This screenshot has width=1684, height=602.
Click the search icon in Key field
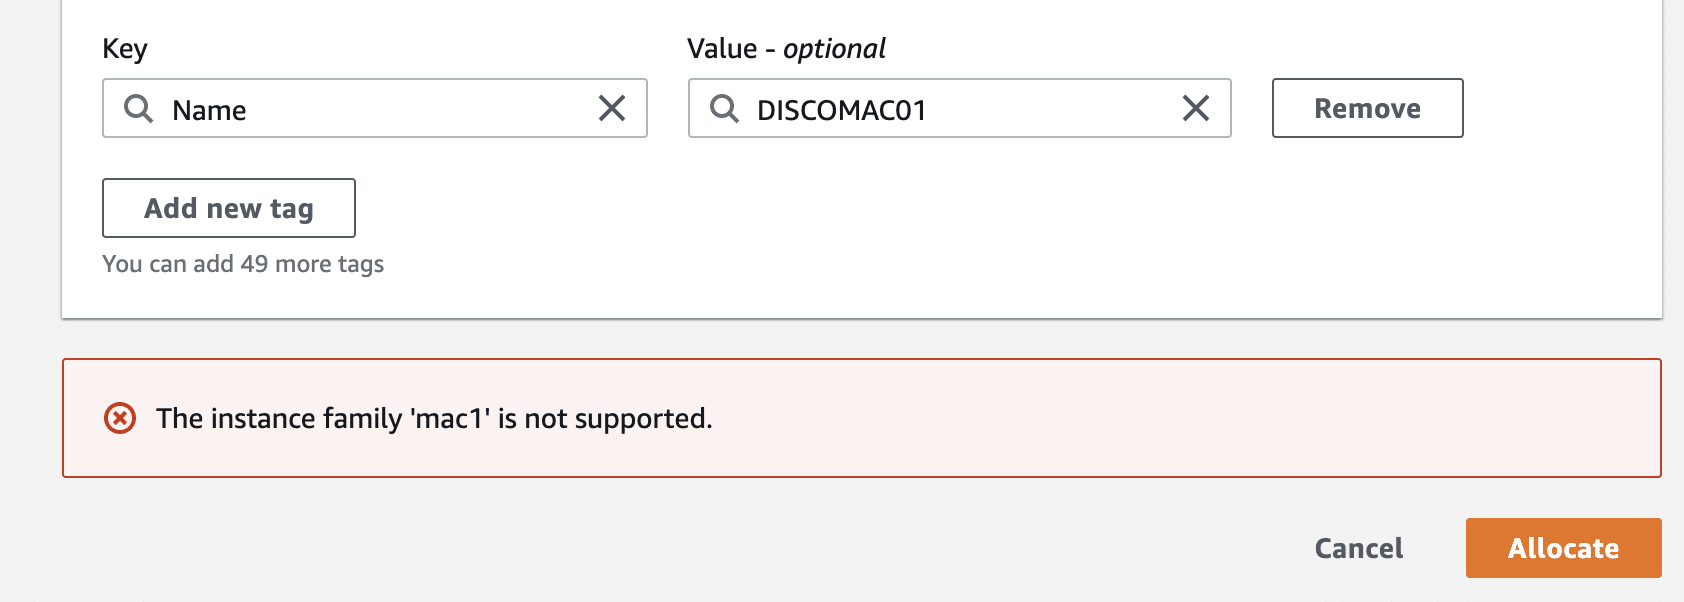pyautogui.click(x=138, y=108)
